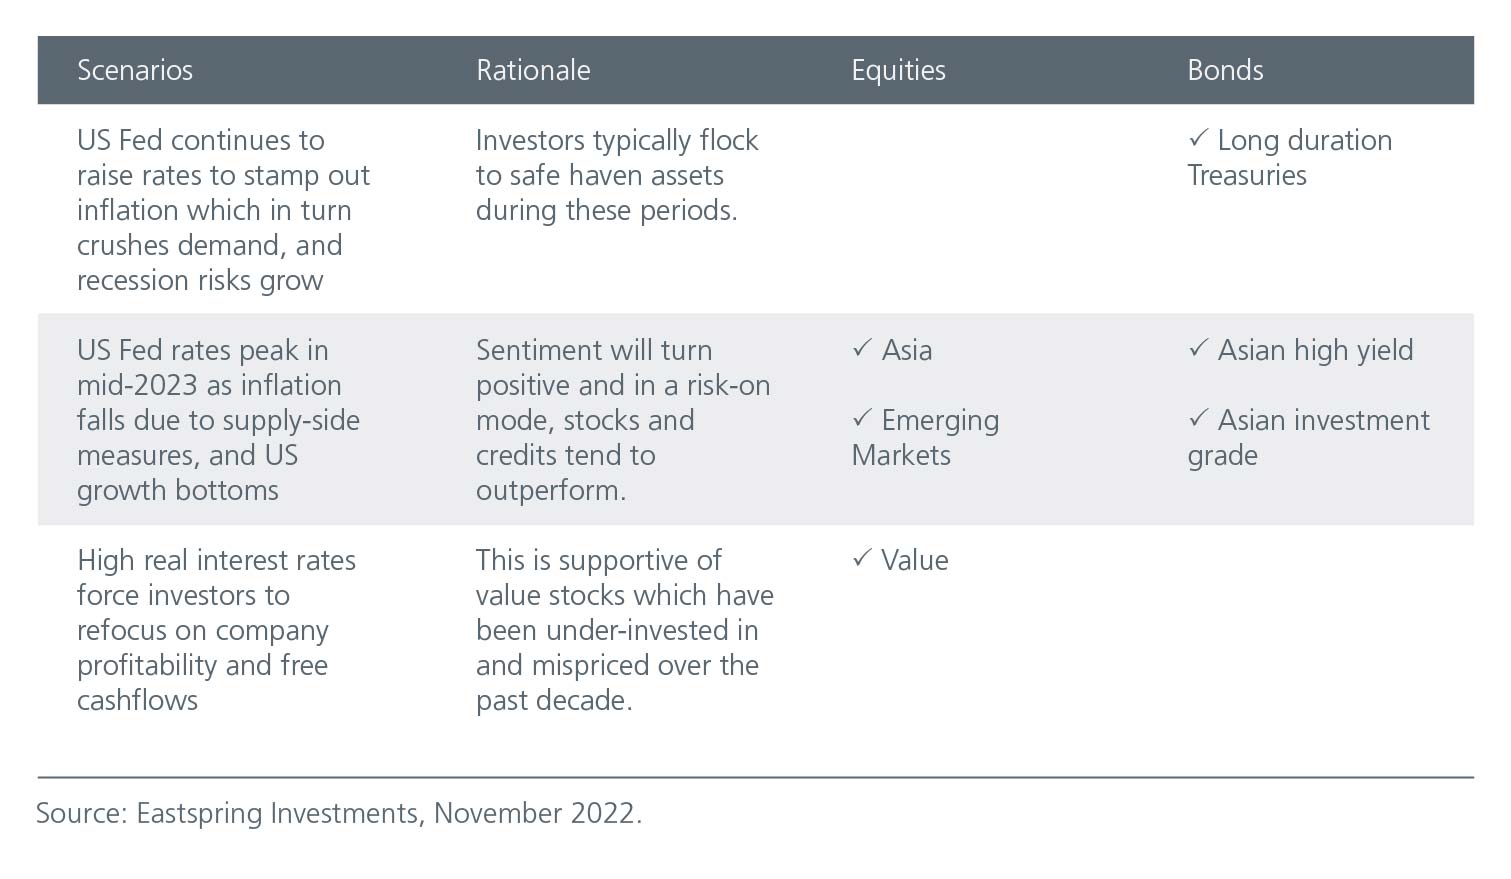Click the Asian high yield bonds entry
This screenshot has height=879, width=1511.
point(1301,350)
